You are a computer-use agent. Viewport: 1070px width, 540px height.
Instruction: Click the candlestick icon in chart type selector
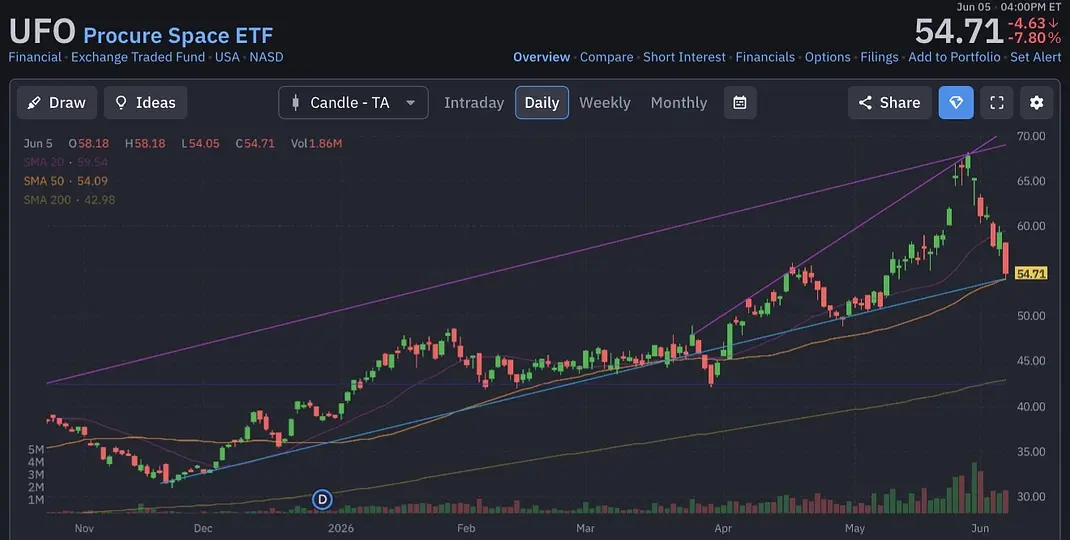tap(295, 102)
